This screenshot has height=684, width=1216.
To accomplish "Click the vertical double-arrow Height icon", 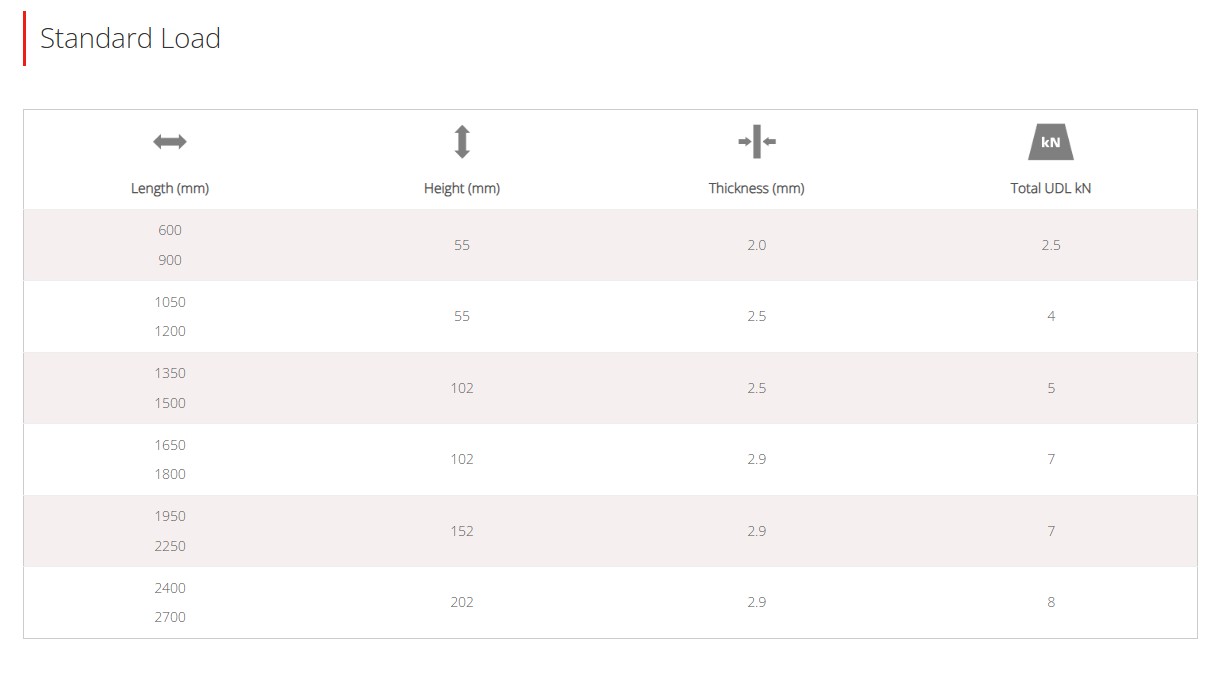I will [x=462, y=142].
